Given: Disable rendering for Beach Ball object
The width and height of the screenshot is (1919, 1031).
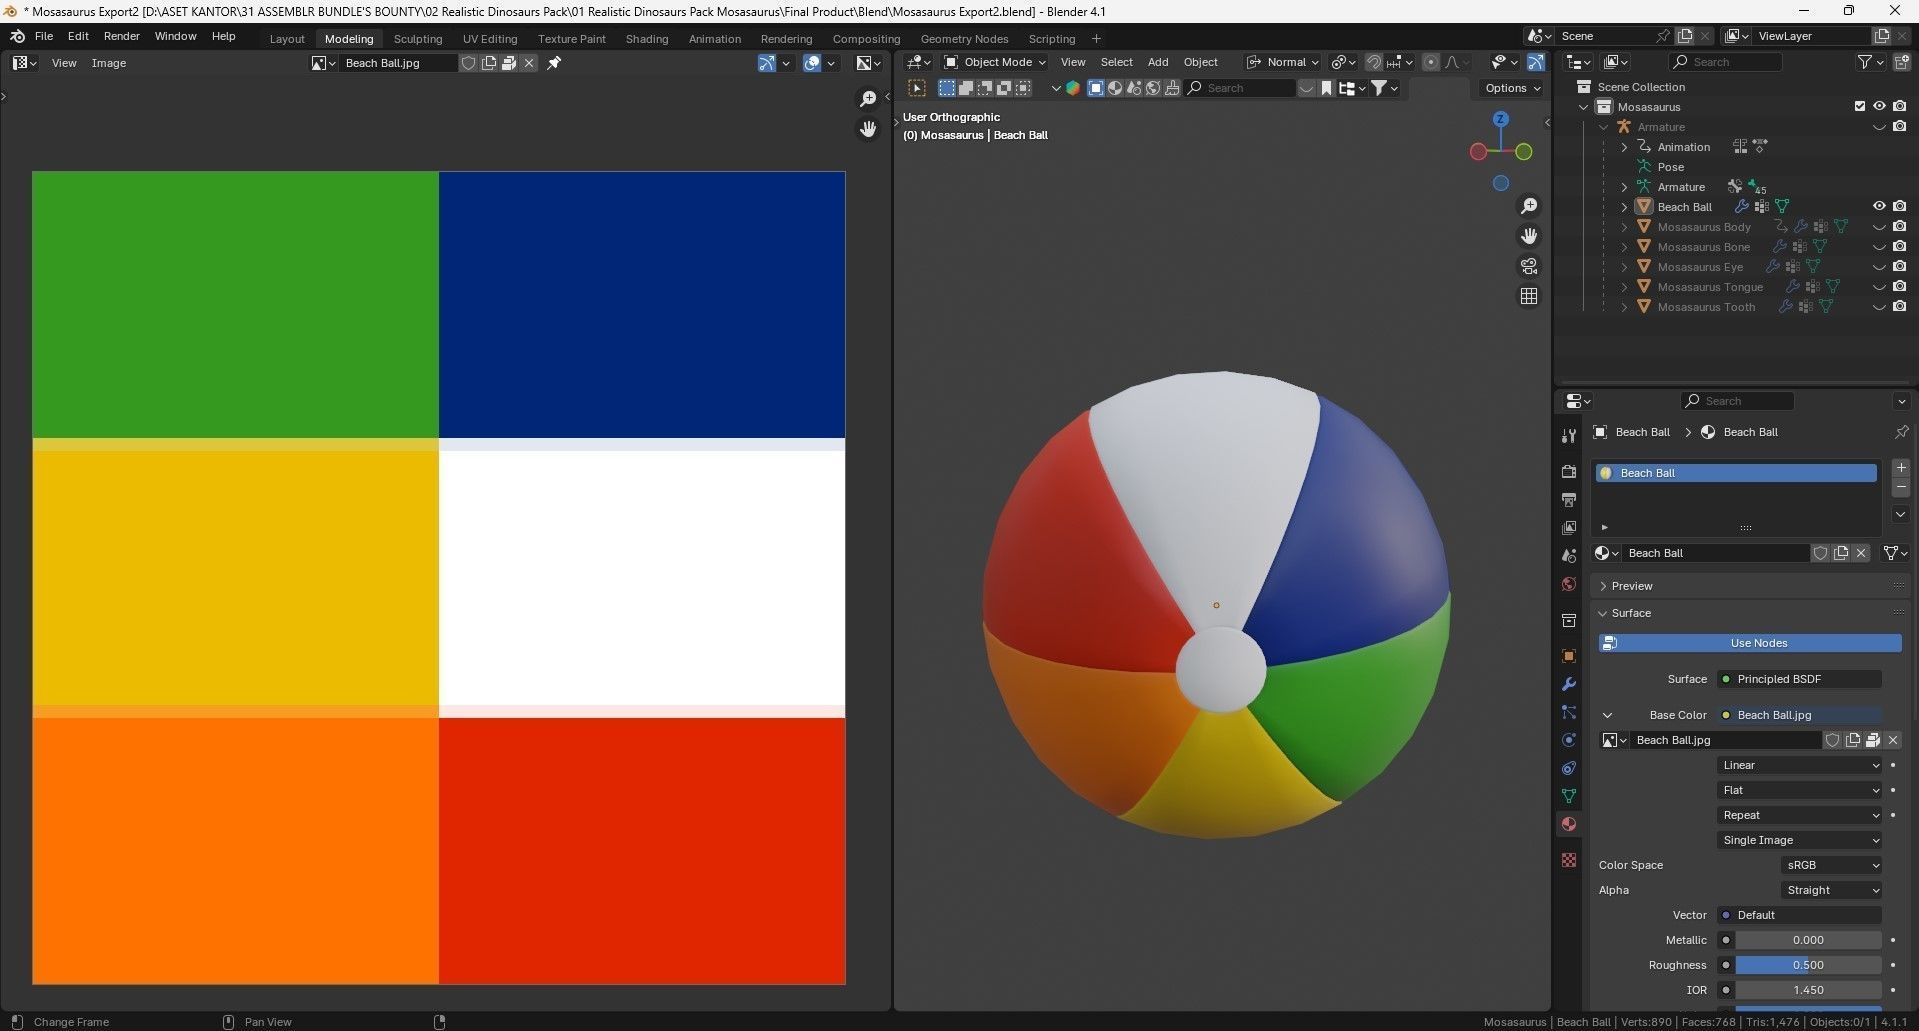Looking at the screenshot, I should pos(1899,207).
